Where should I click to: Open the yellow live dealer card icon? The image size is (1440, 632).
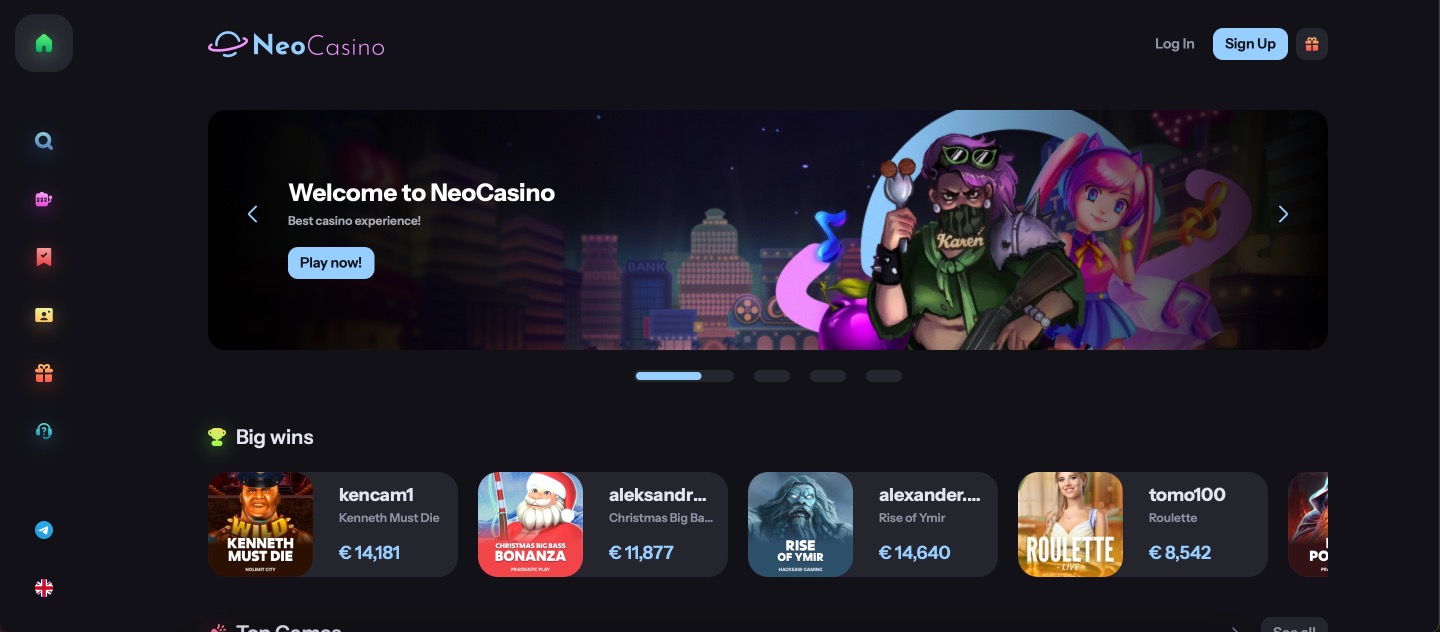click(x=44, y=315)
